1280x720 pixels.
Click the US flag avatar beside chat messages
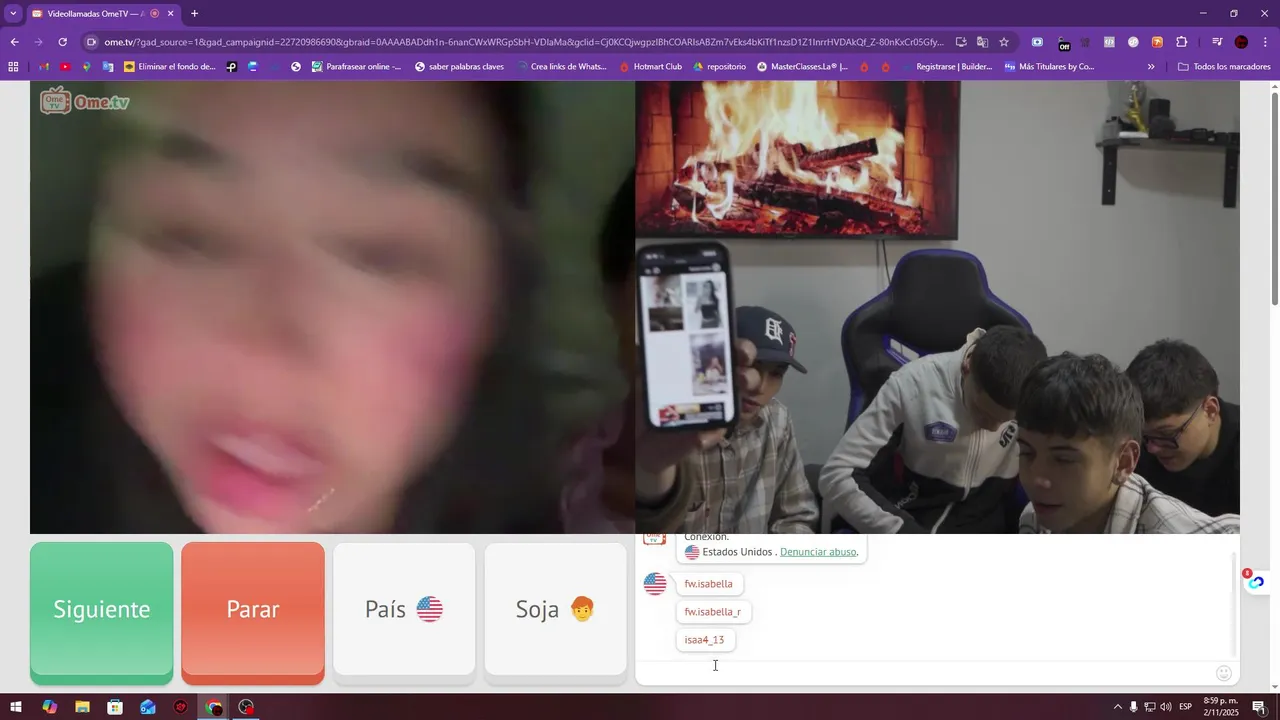(655, 584)
